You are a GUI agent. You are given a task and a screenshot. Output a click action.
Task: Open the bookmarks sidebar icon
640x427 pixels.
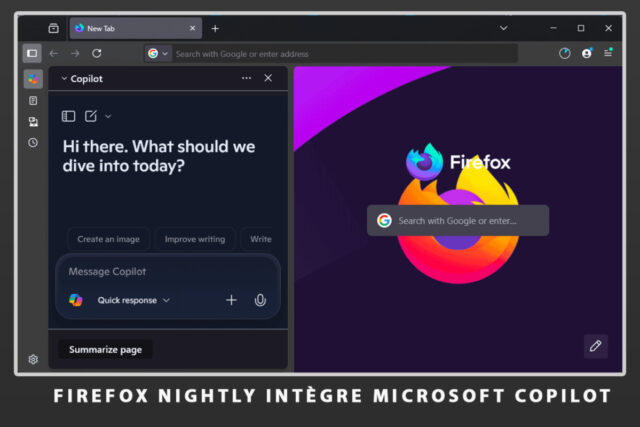click(x=33, y=100)
